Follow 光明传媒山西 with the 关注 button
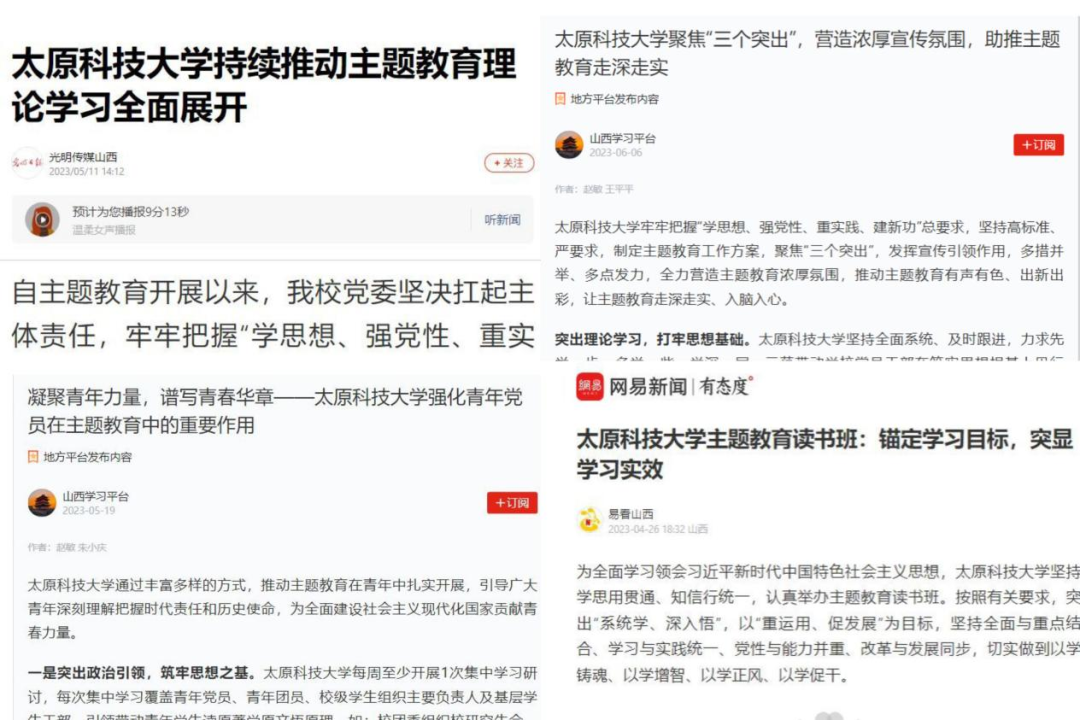Image resolution: width=1080 pixels, height=720 pixels. tap(509, 163)
